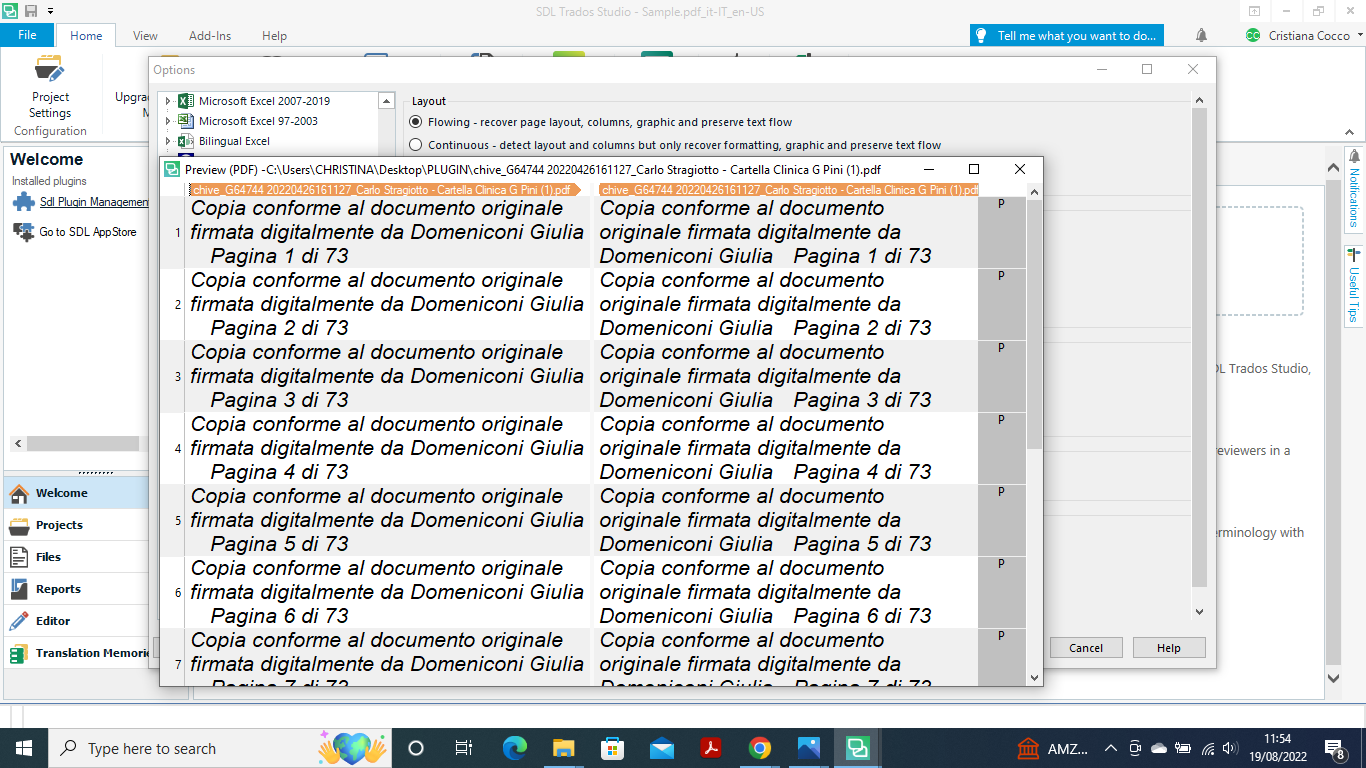The width and height of the screenshot is (1366, 768).
Task: Open the Projects view
Action: 75,525
